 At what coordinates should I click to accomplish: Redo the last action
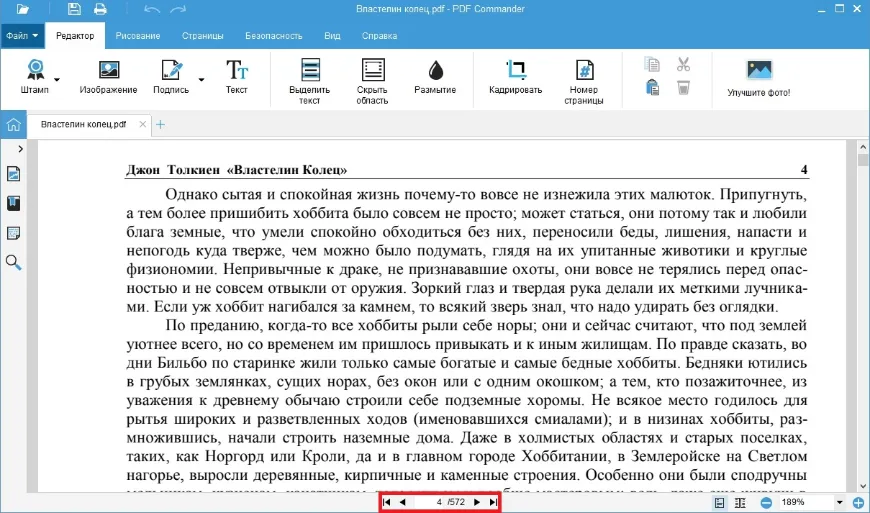[x=178, y=9]
